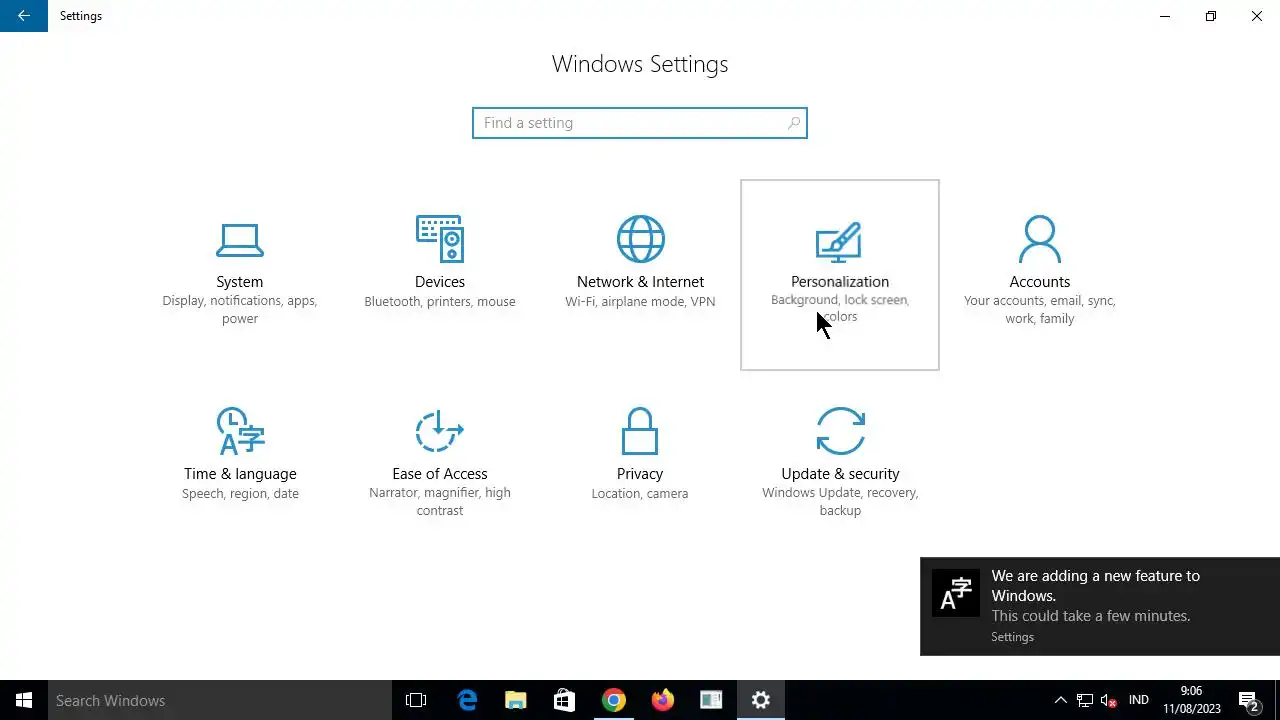Click 'Windows Update, recovery, backup' text
The image size is (1280, 720).
[840, 502]
